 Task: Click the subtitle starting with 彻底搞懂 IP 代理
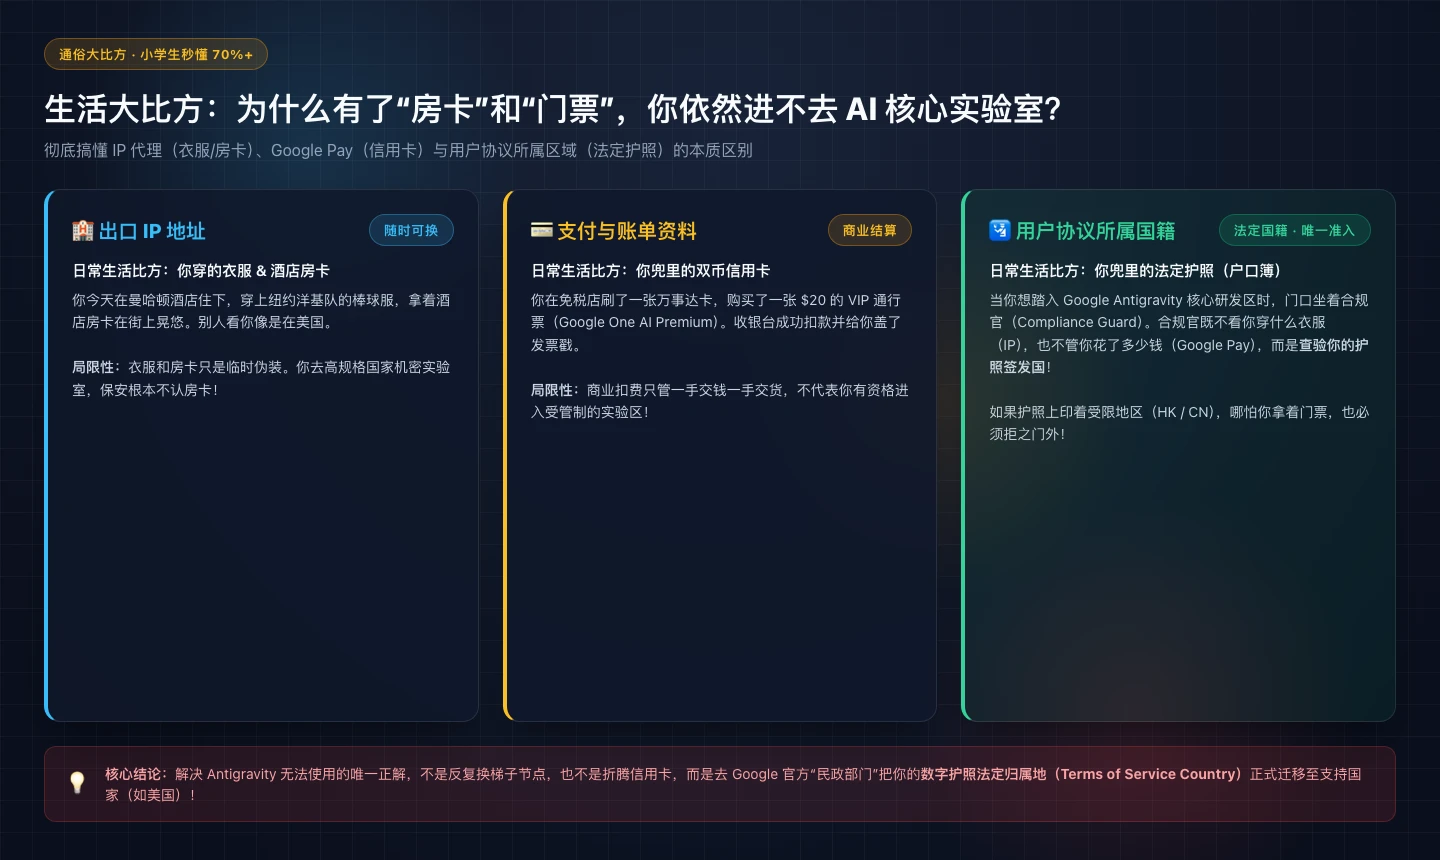click(398, 150)
